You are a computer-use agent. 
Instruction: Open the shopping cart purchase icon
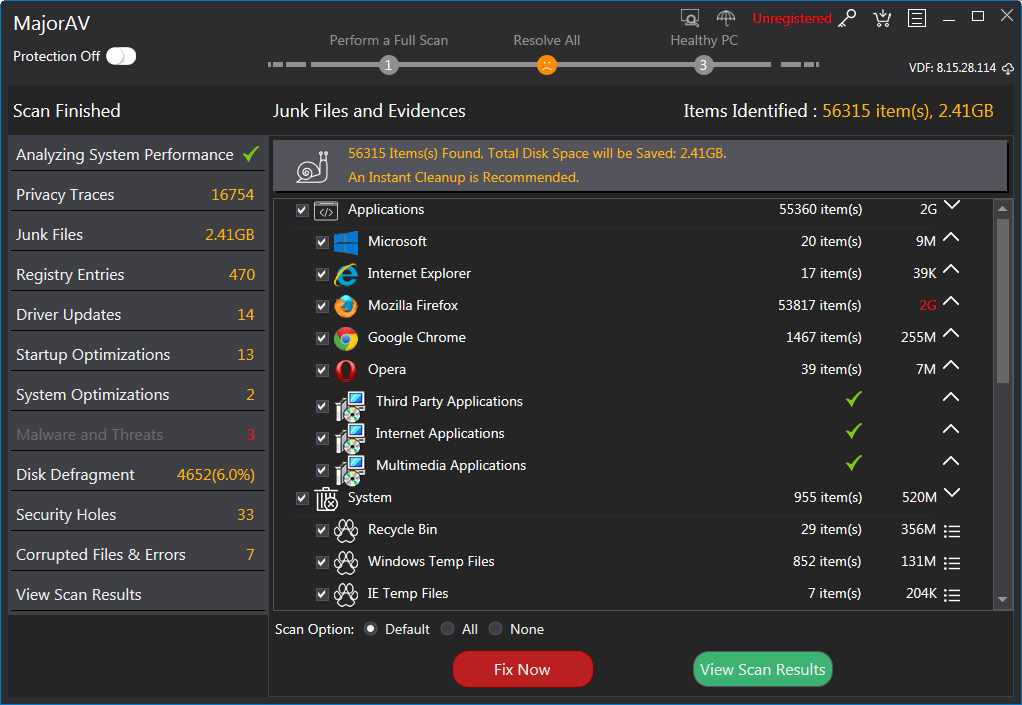[882, 18]
